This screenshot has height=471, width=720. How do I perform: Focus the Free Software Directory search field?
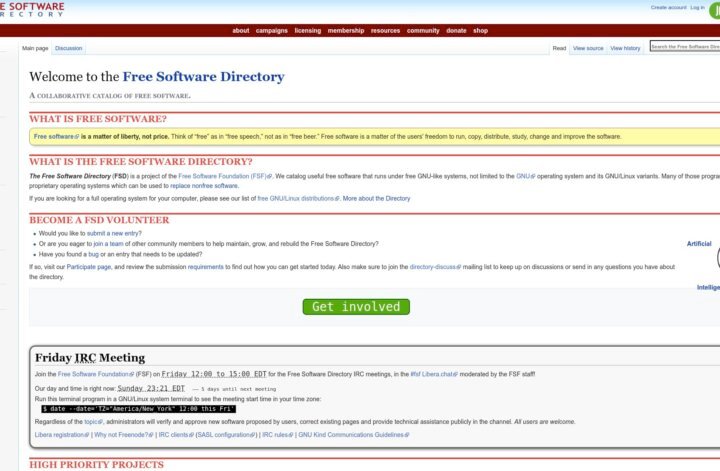coord(685,46)
